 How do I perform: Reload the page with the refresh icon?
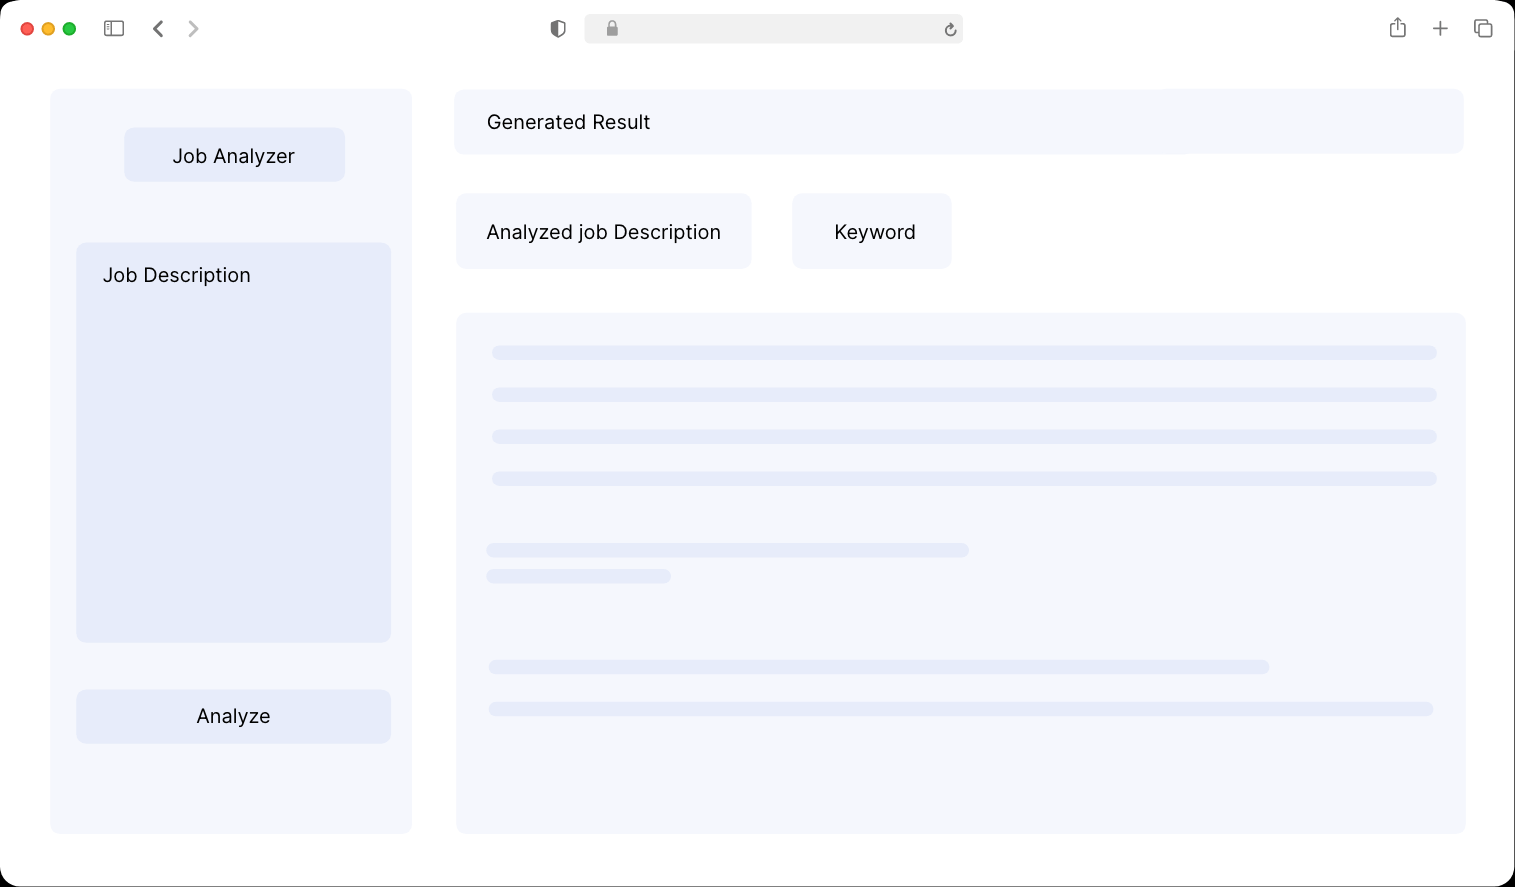tap(950, 30)
